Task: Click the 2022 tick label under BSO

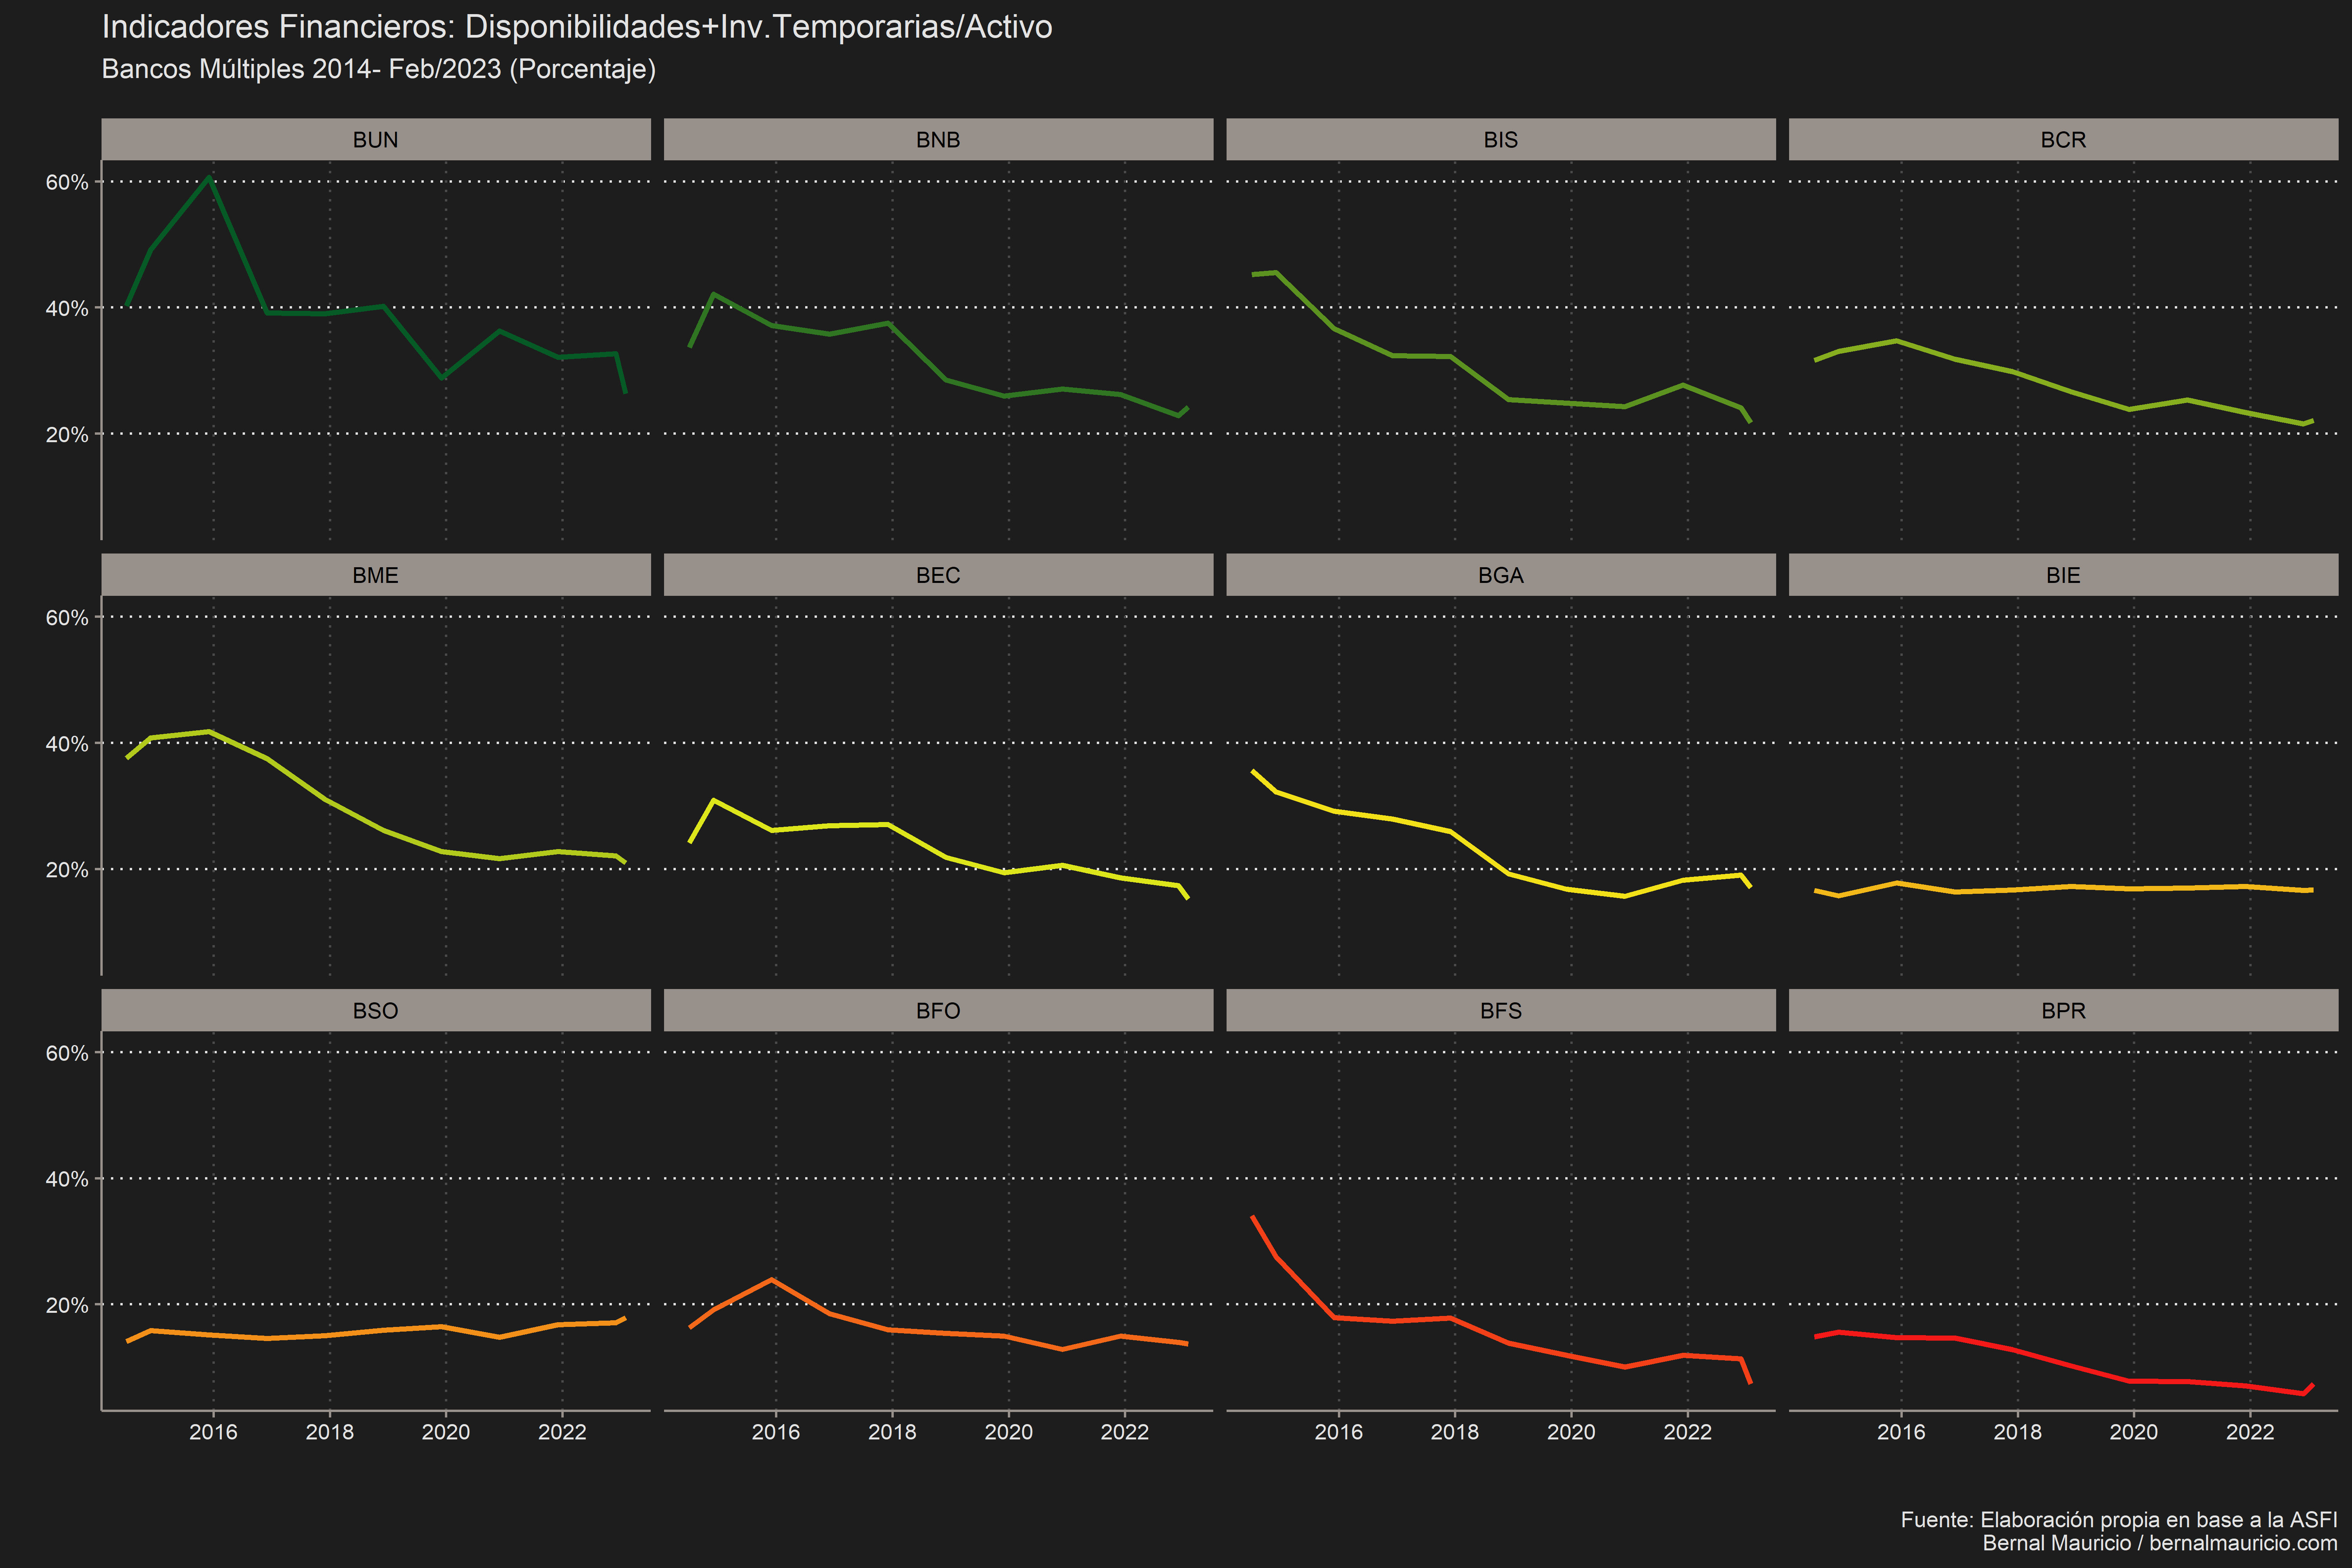Action: click(x=562, y=1432)
